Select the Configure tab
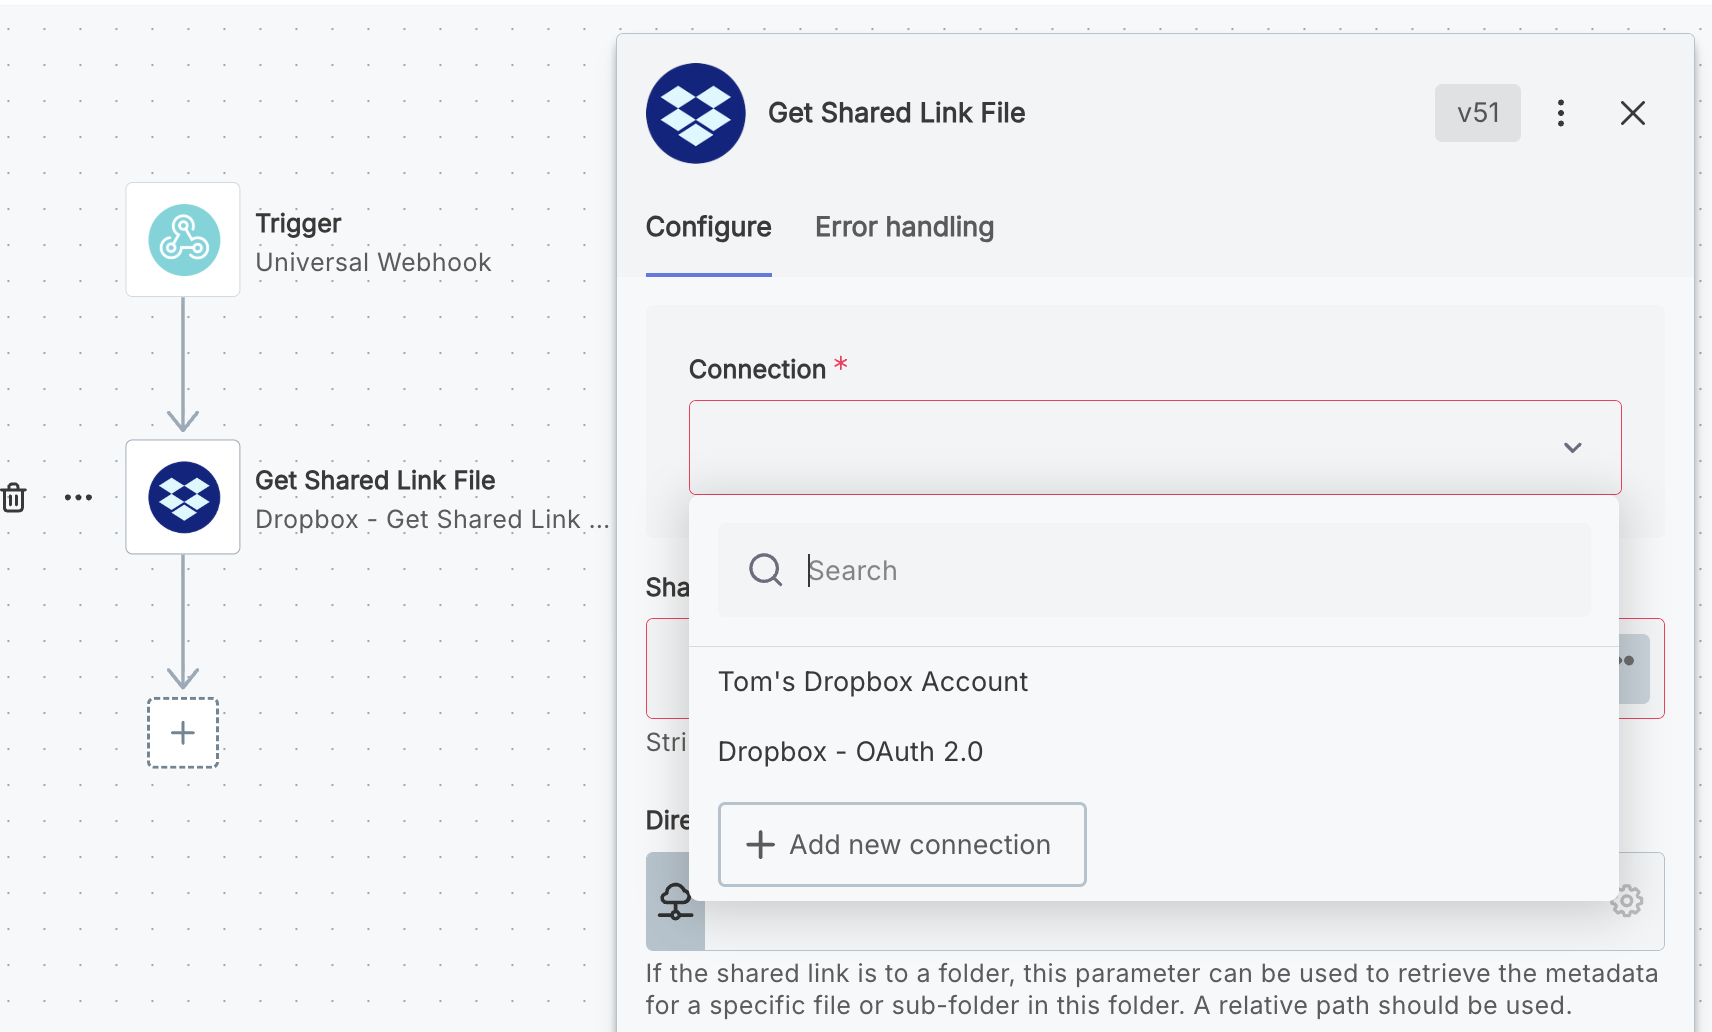 [709, 227]
